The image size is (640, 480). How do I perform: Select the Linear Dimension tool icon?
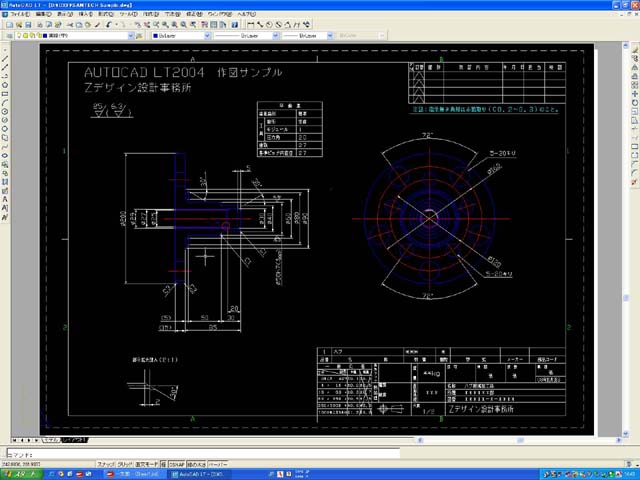(x=251, y=25)
